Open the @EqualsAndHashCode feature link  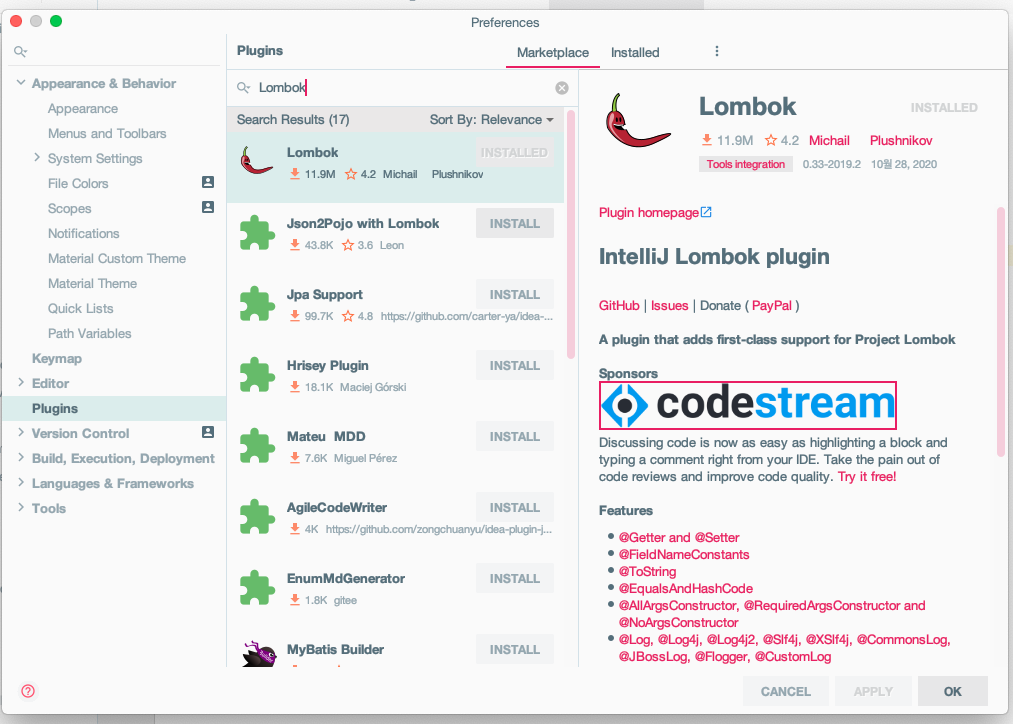coord(685,588)
